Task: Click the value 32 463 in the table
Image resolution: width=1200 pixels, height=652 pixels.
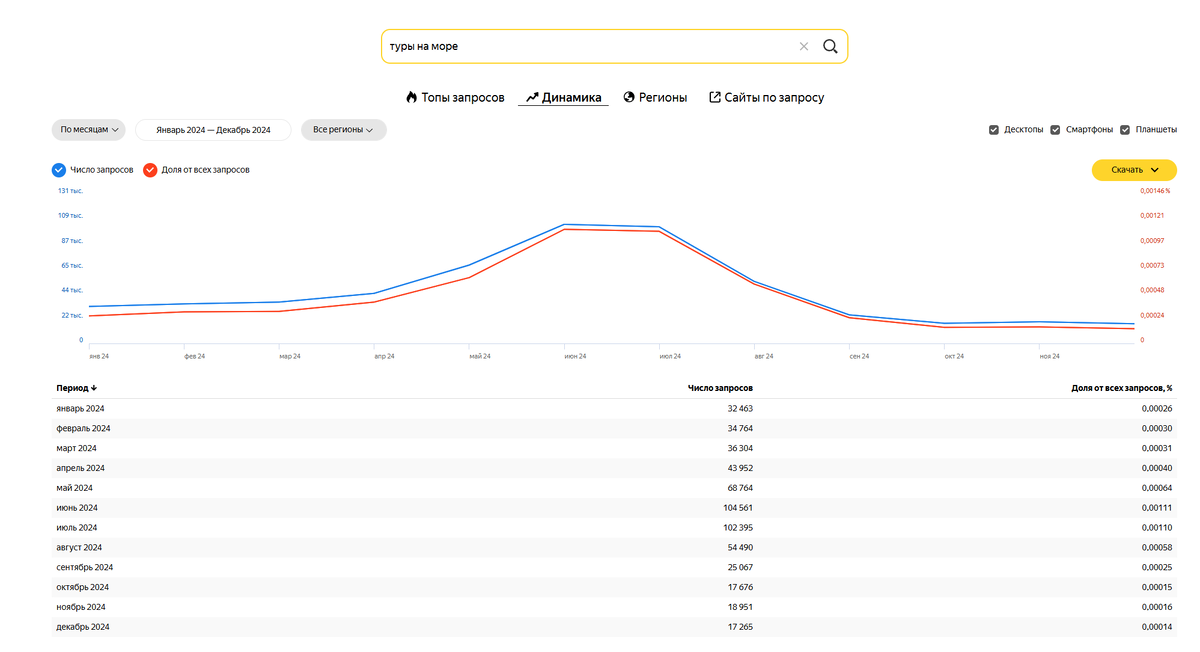Action: [740, 408]
